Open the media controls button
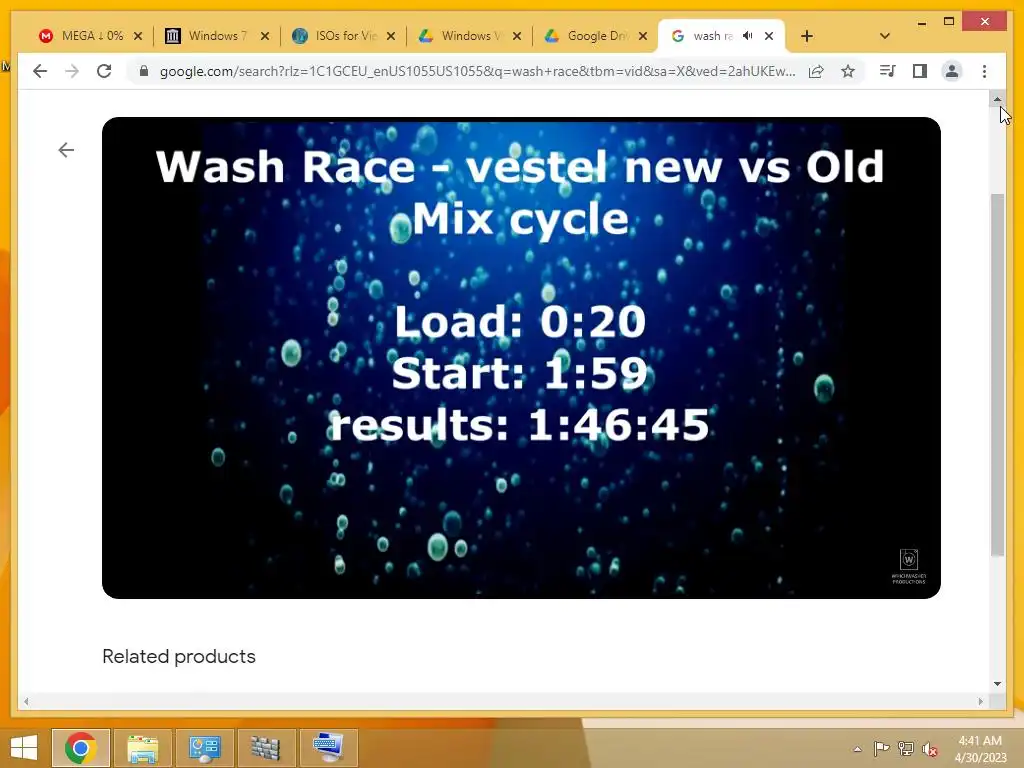1024x768 pixels. (888, 71)
